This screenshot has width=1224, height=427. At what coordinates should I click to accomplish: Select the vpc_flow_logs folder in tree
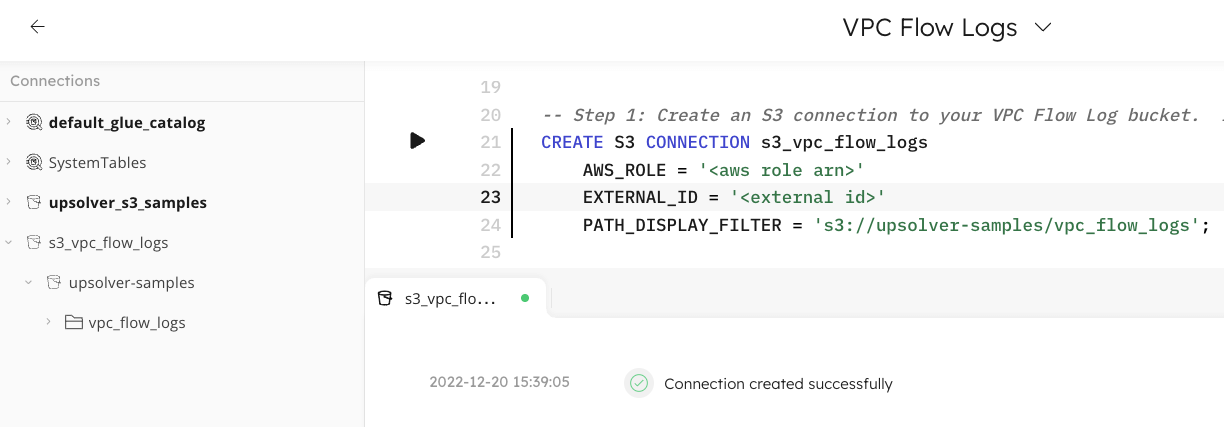[137, 323]
